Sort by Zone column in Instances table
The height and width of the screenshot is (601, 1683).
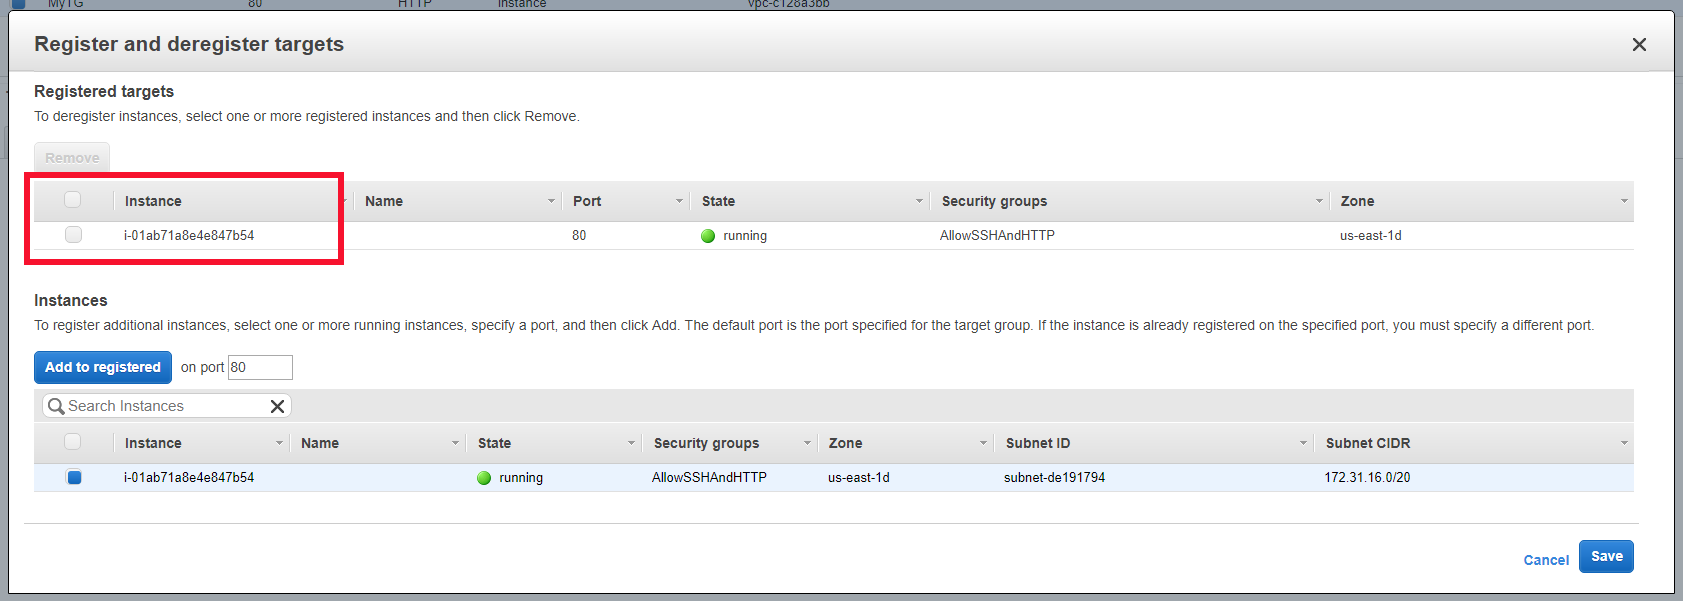(845, 443)
